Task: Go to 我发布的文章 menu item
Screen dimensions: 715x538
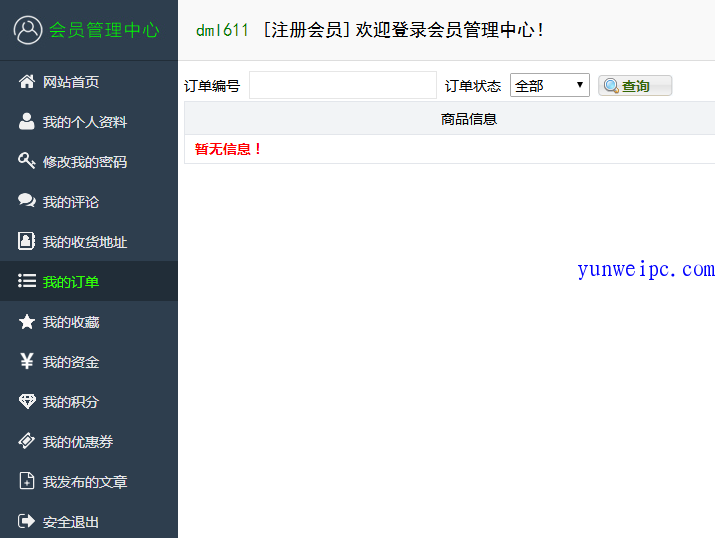Action: pyautogui.click(x=84, y=482)
